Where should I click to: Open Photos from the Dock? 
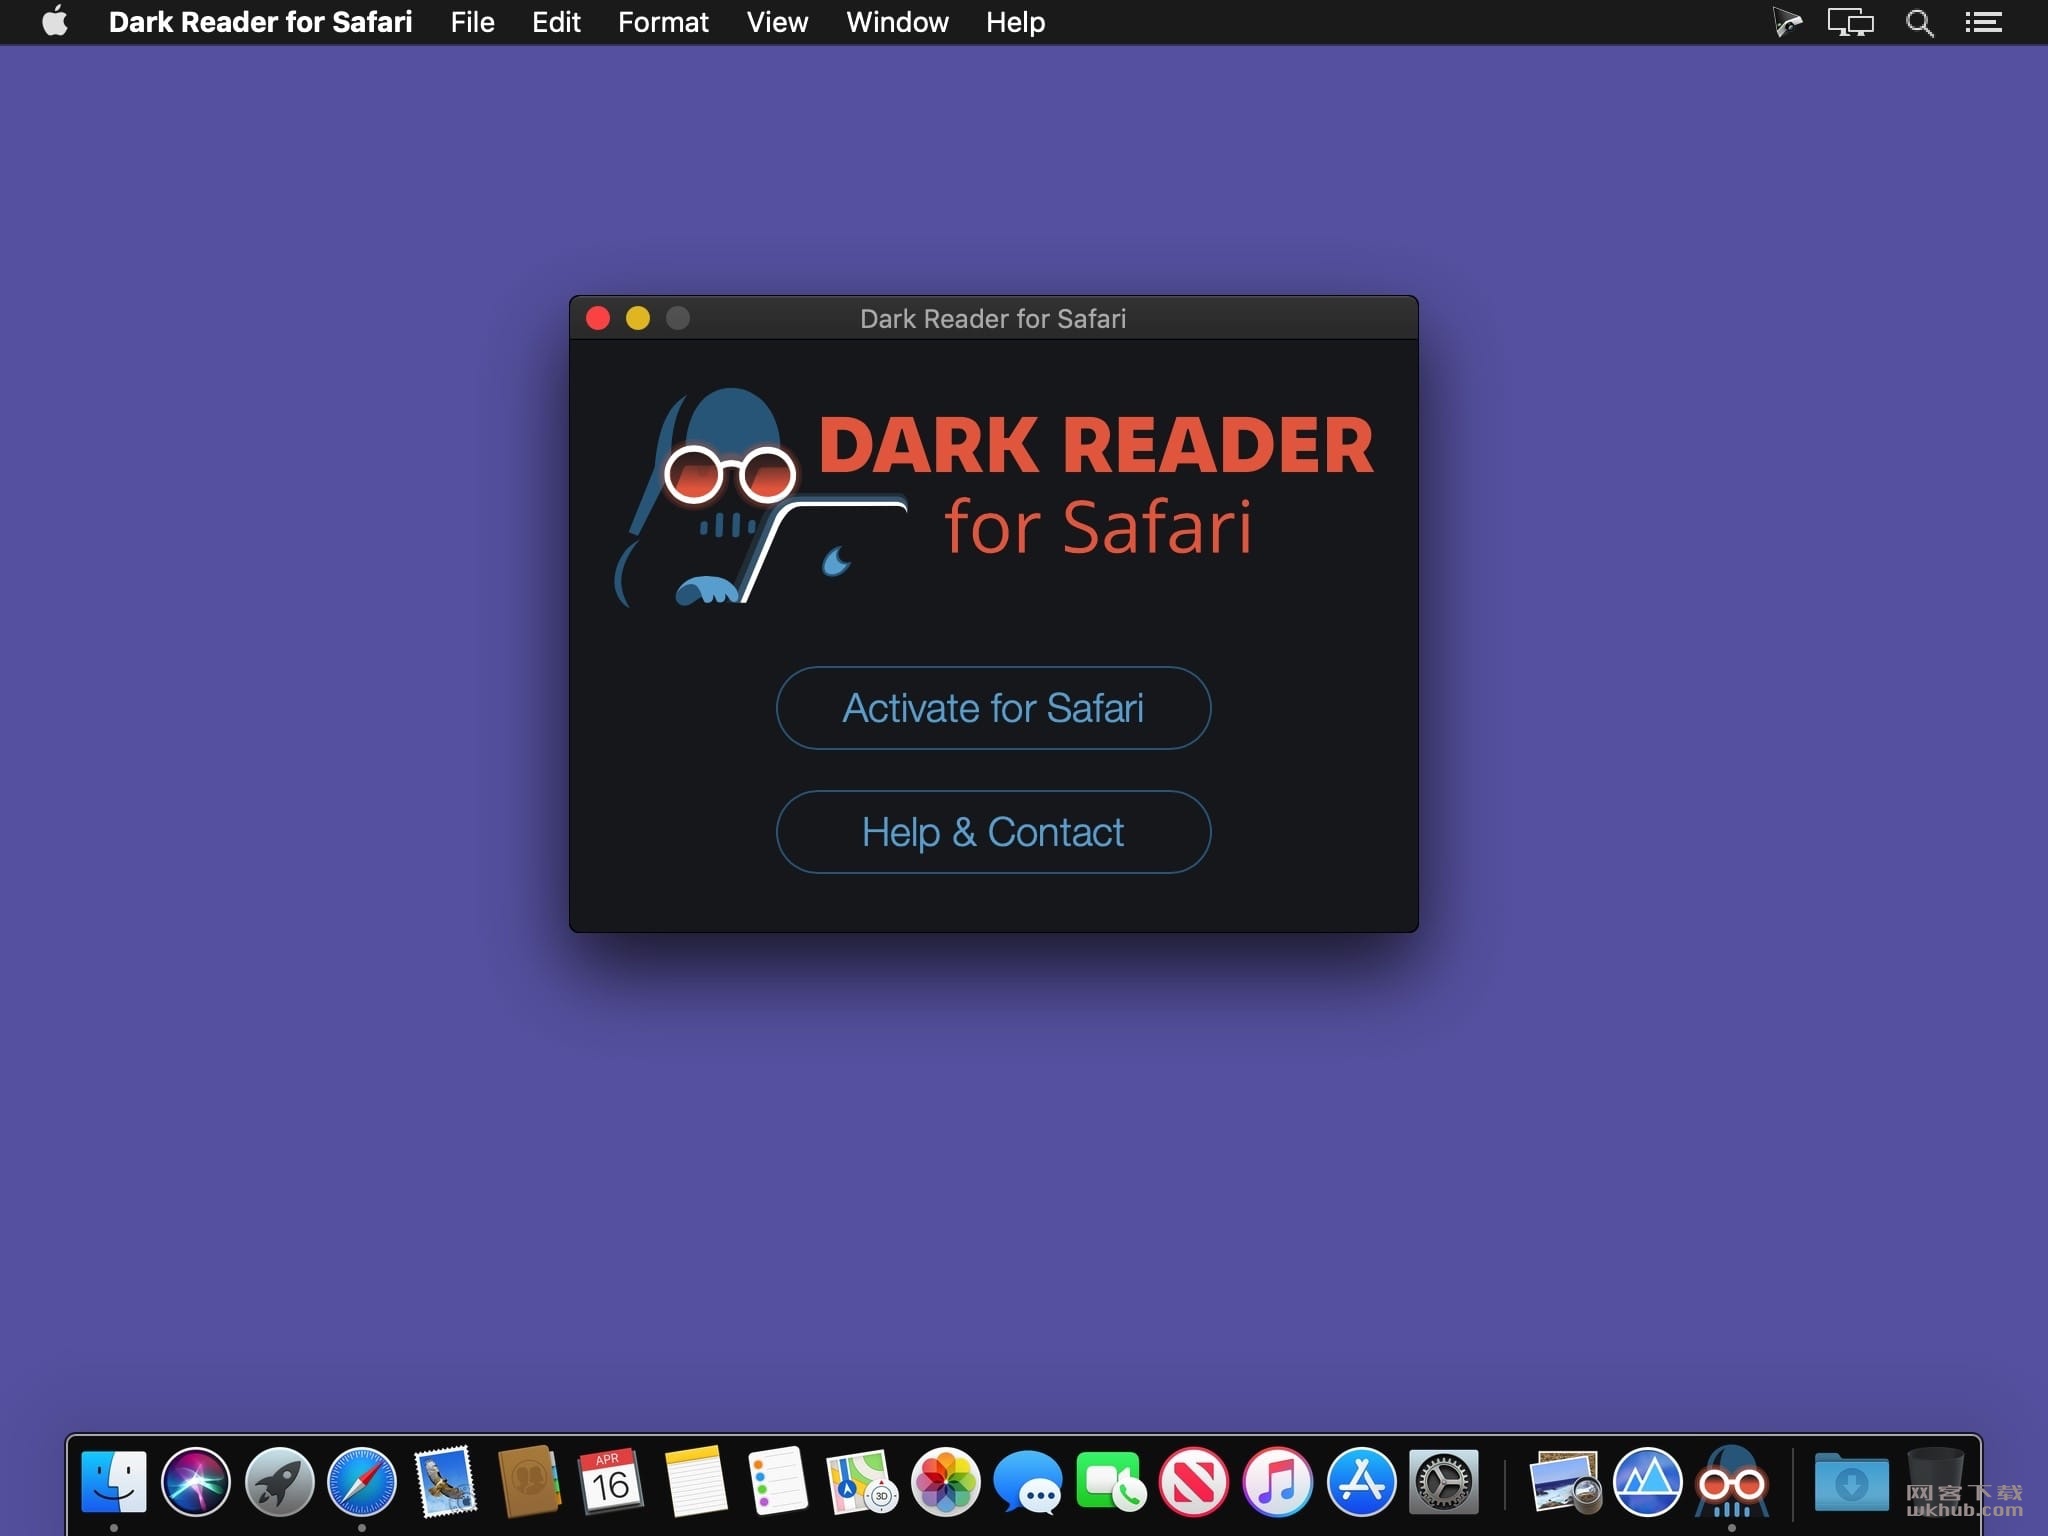coord(944,1481)
